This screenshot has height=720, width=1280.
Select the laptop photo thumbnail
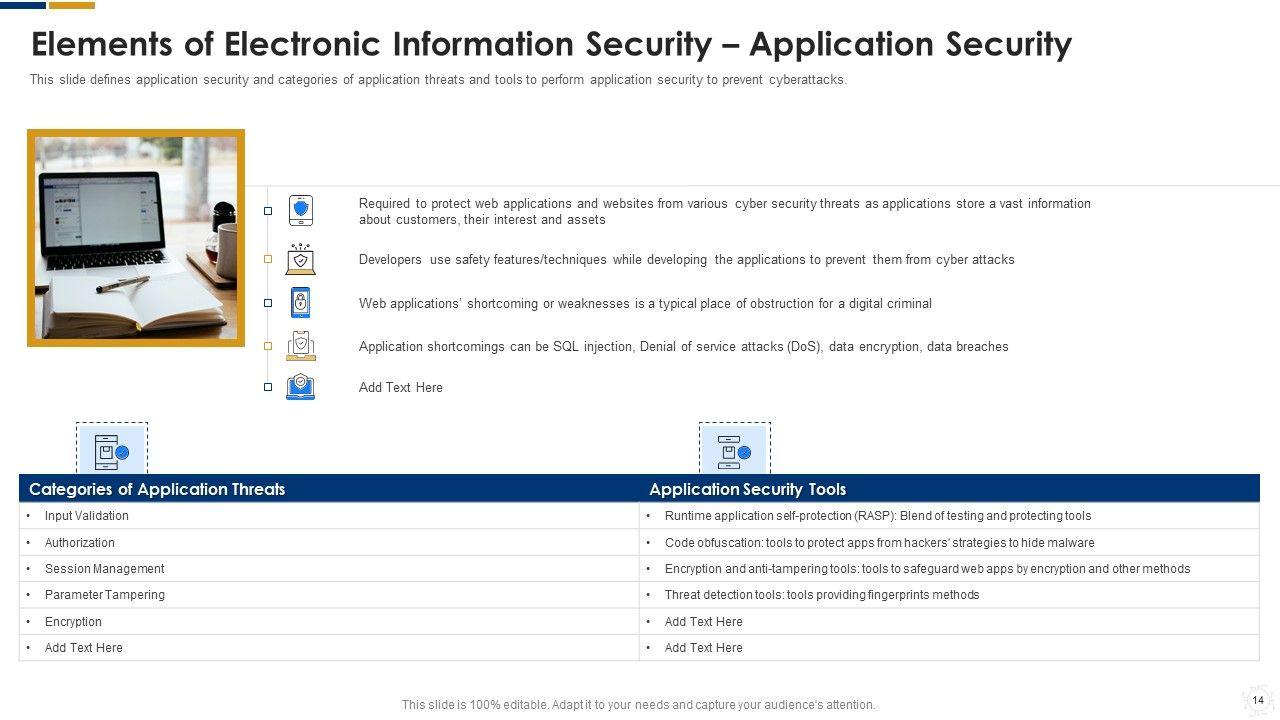[x=136, y=238]
